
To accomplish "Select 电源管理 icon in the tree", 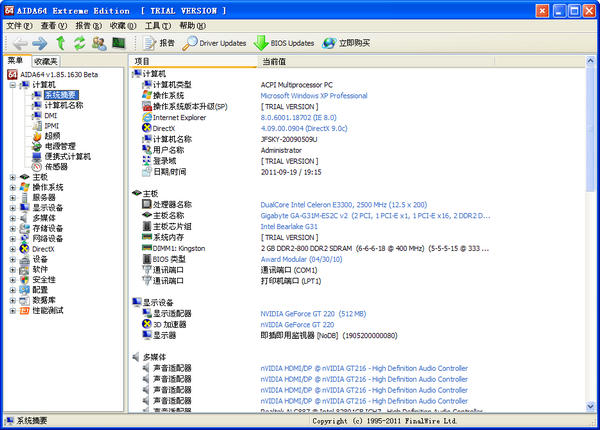I will click(x=37, y=146).
